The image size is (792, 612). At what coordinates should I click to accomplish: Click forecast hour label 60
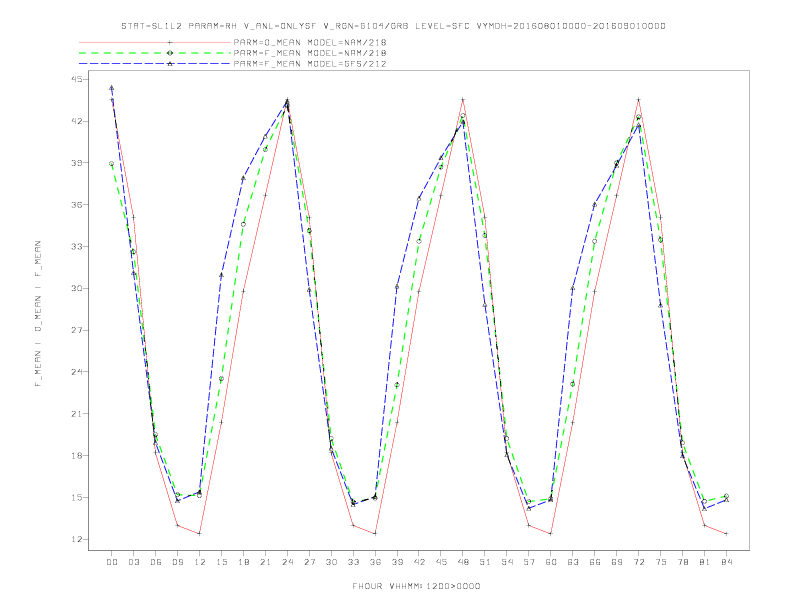click(551, 562)
